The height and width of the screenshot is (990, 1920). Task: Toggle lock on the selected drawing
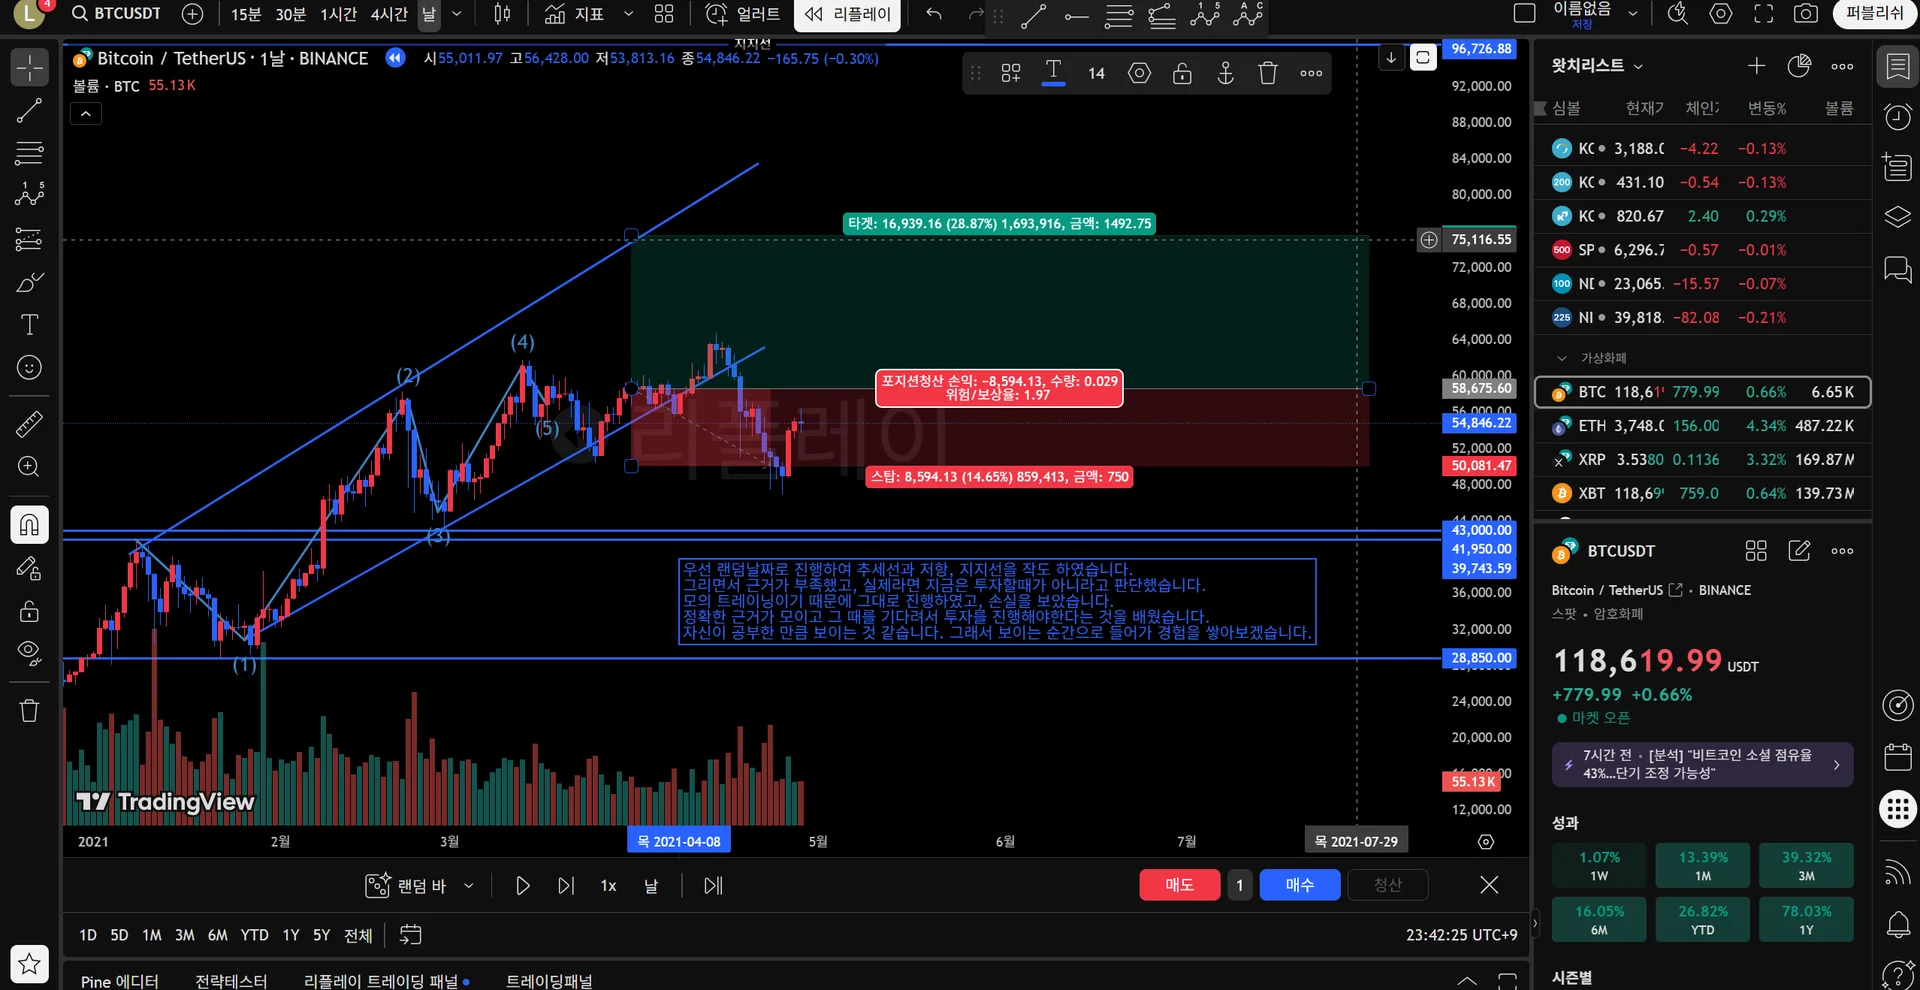click(1182, 73)
